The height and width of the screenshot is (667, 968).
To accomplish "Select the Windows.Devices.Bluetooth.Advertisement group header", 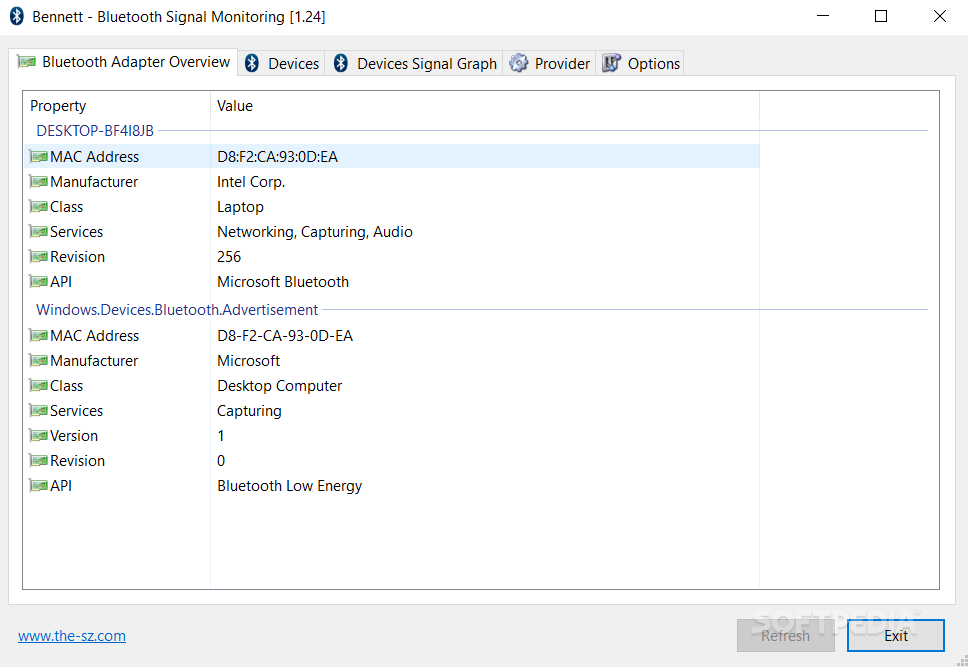I will click(177, 310).
